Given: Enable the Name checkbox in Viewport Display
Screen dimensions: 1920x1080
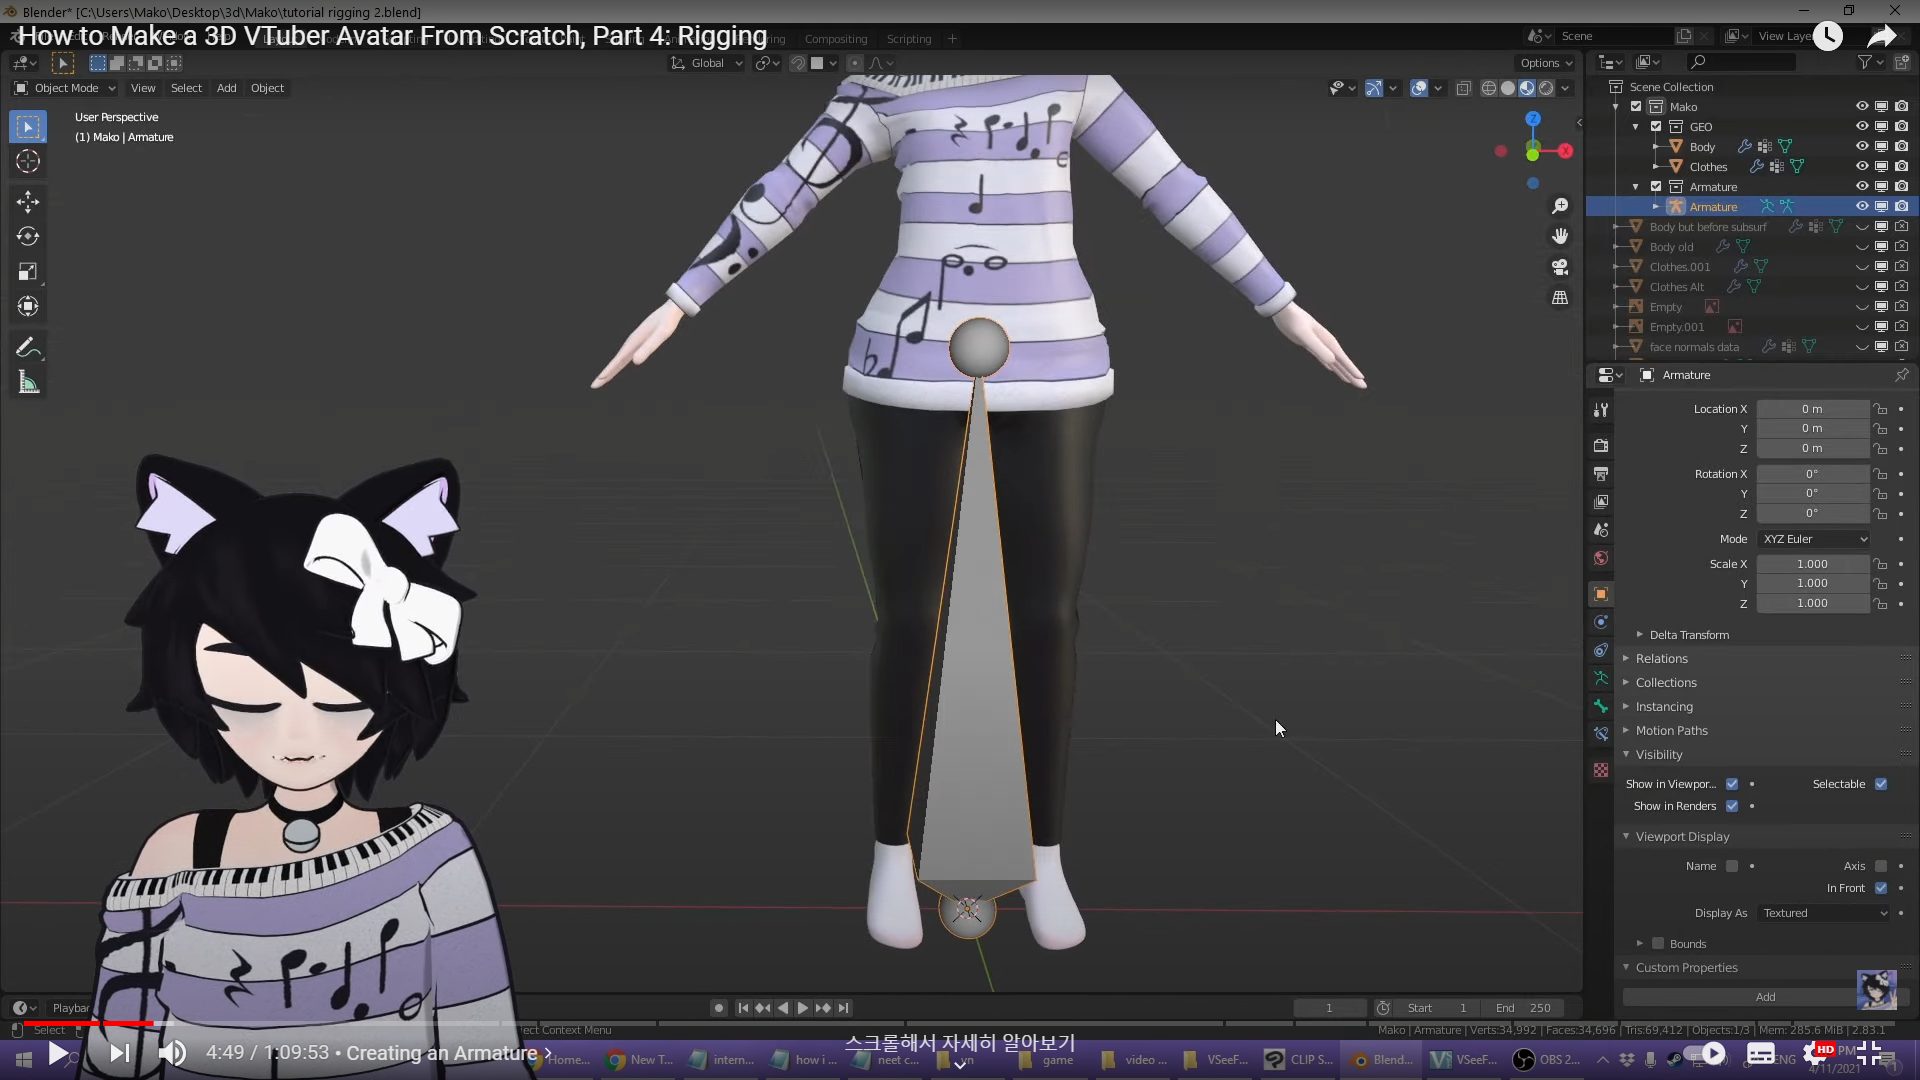Looking at the screenshot, I should point(1732,866).
